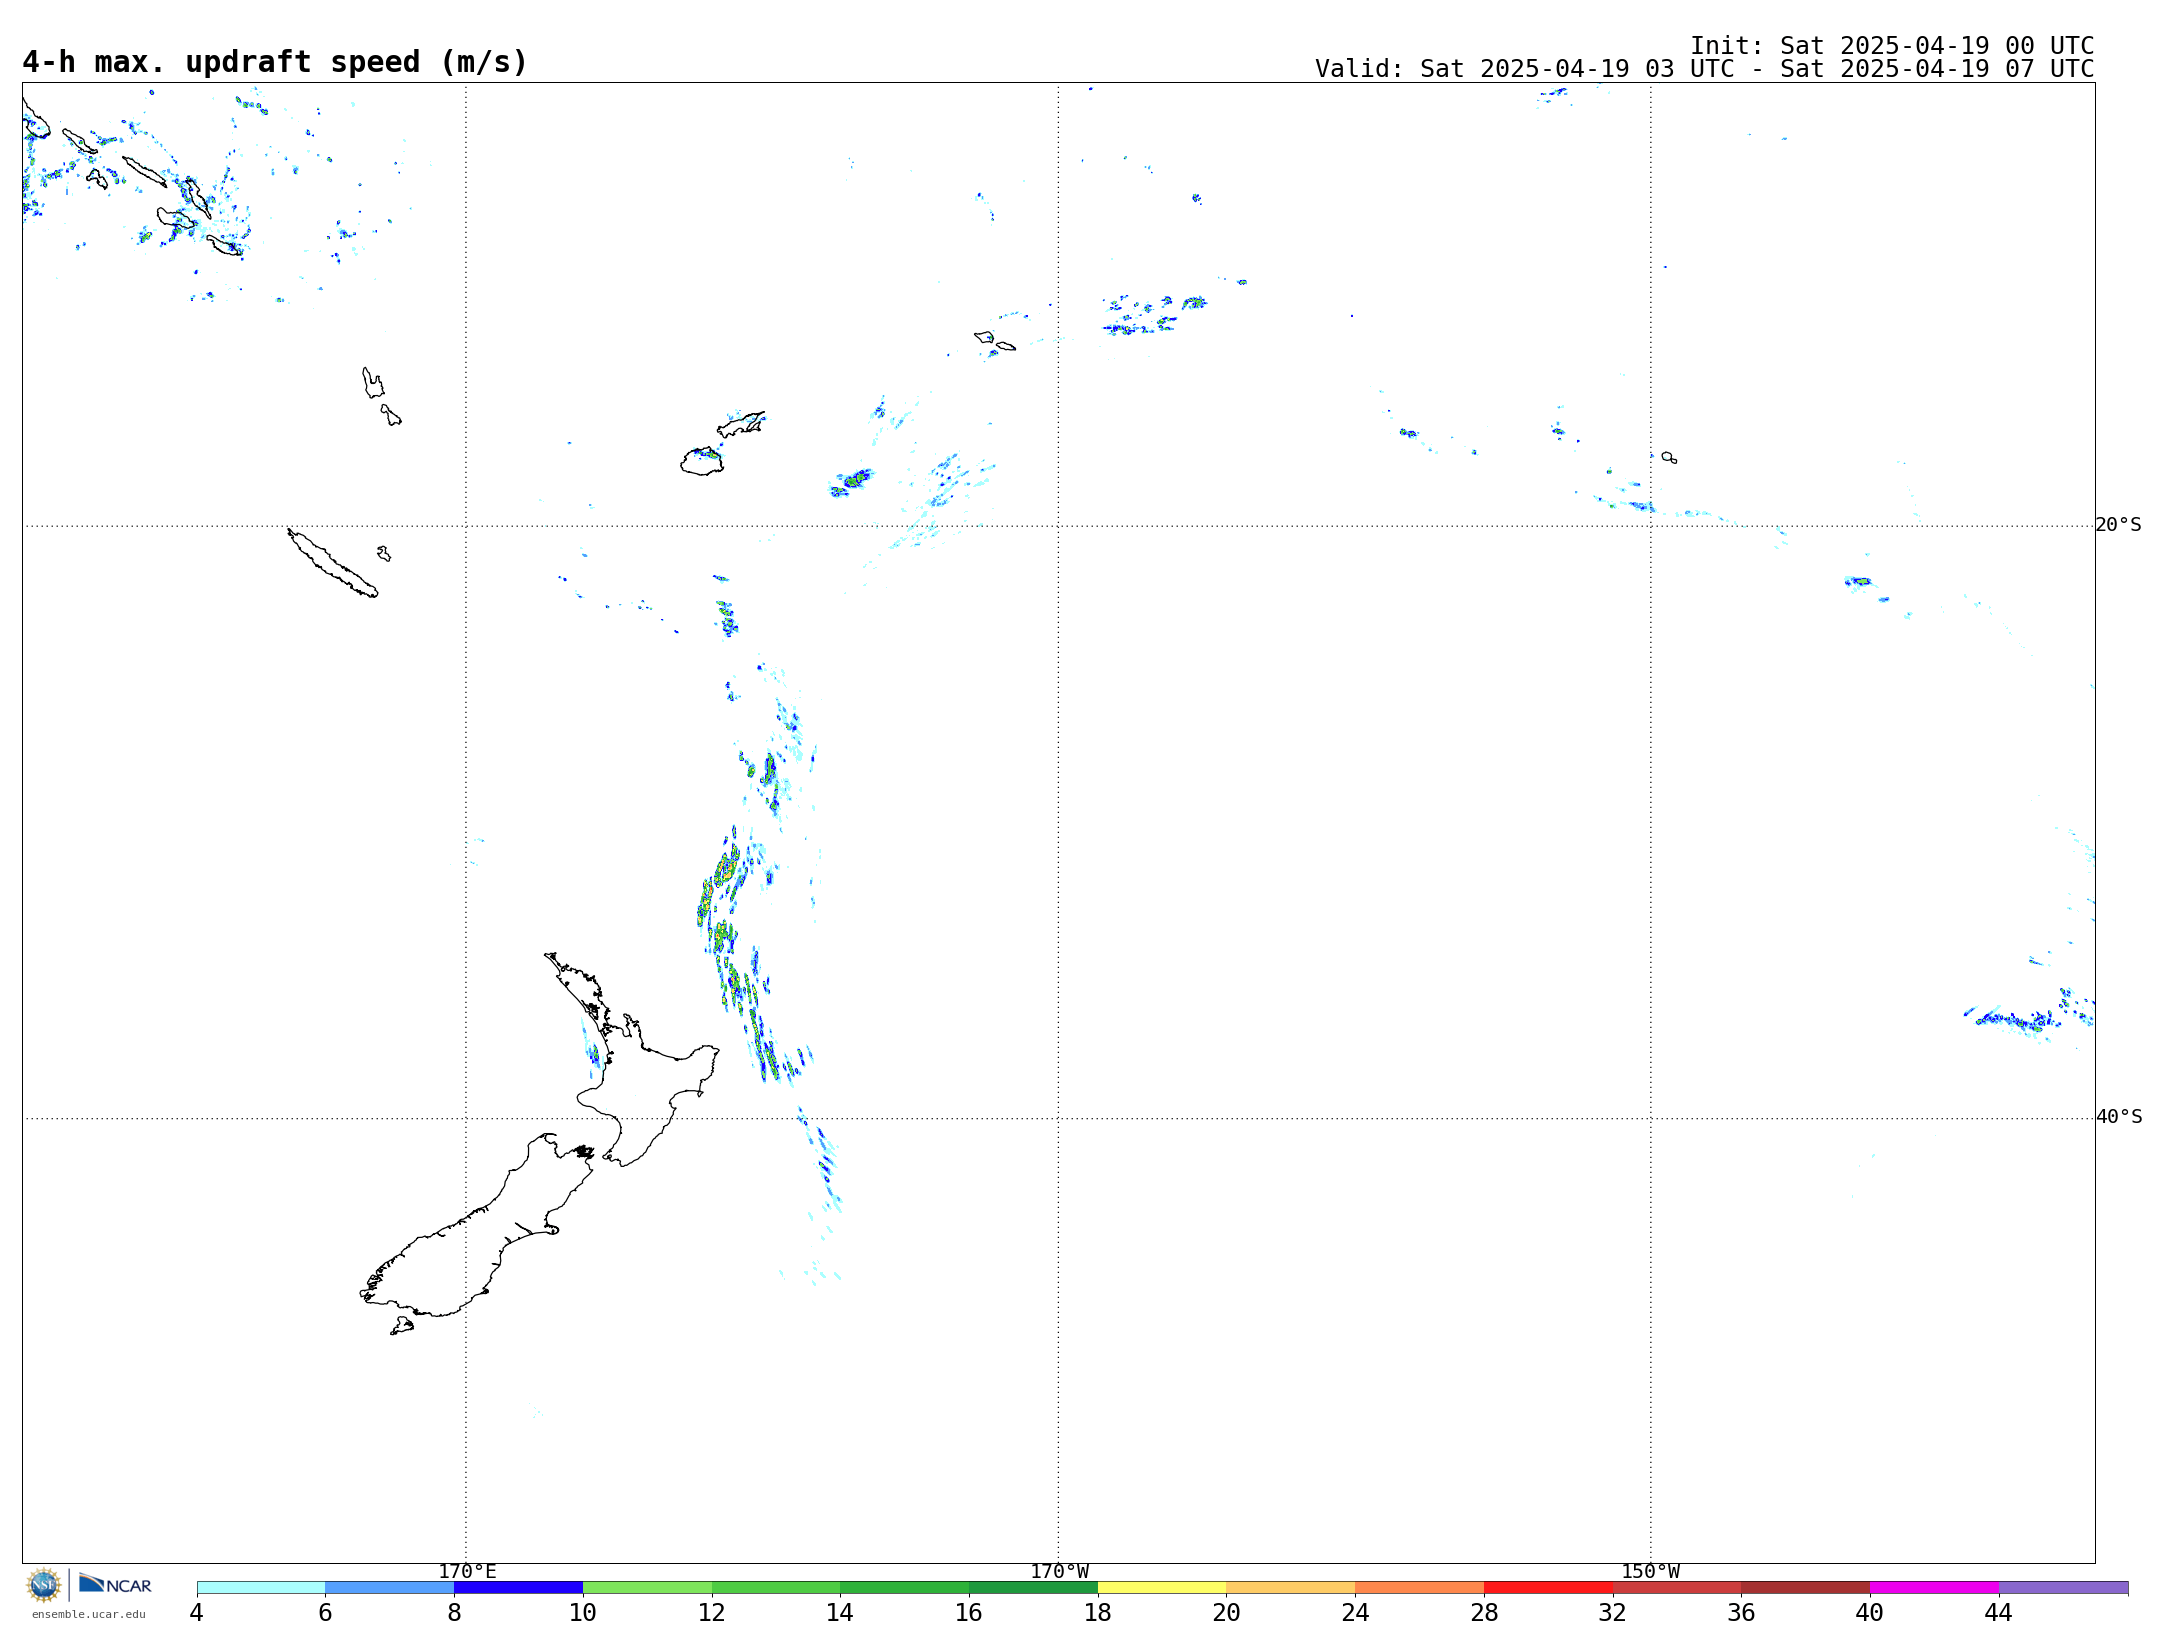The width and height of the screenshot is (2160, 1626).
Task: Pick the muted red 32–36 colorbar segment
Action: [x=1677, y=1588]
